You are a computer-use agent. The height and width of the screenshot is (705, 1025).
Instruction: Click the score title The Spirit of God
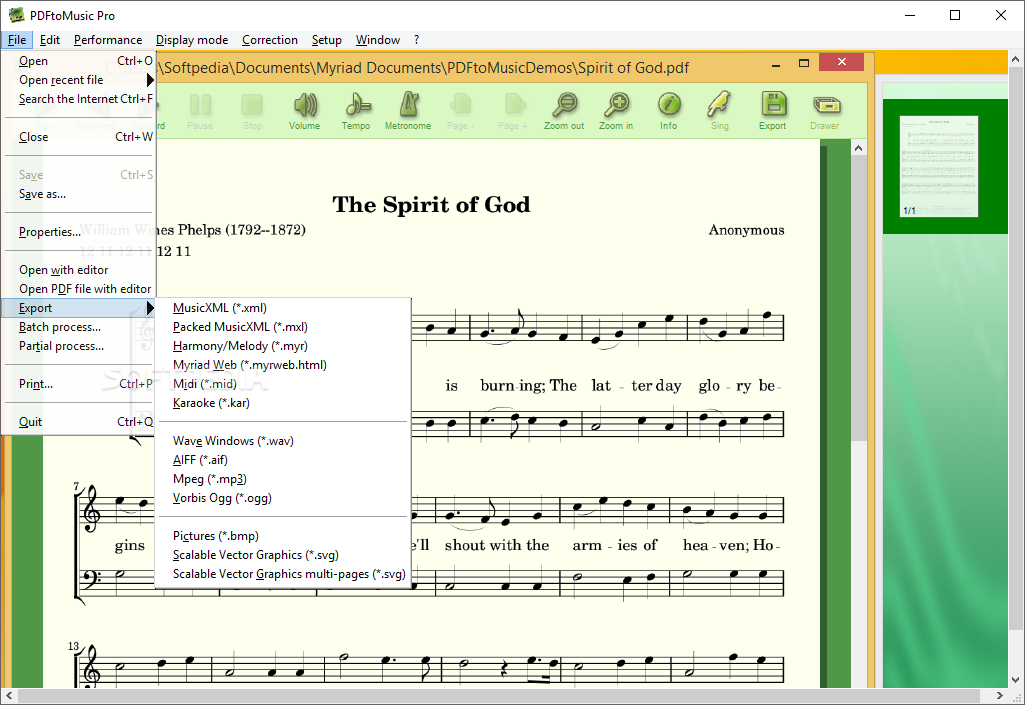[431, 205]
